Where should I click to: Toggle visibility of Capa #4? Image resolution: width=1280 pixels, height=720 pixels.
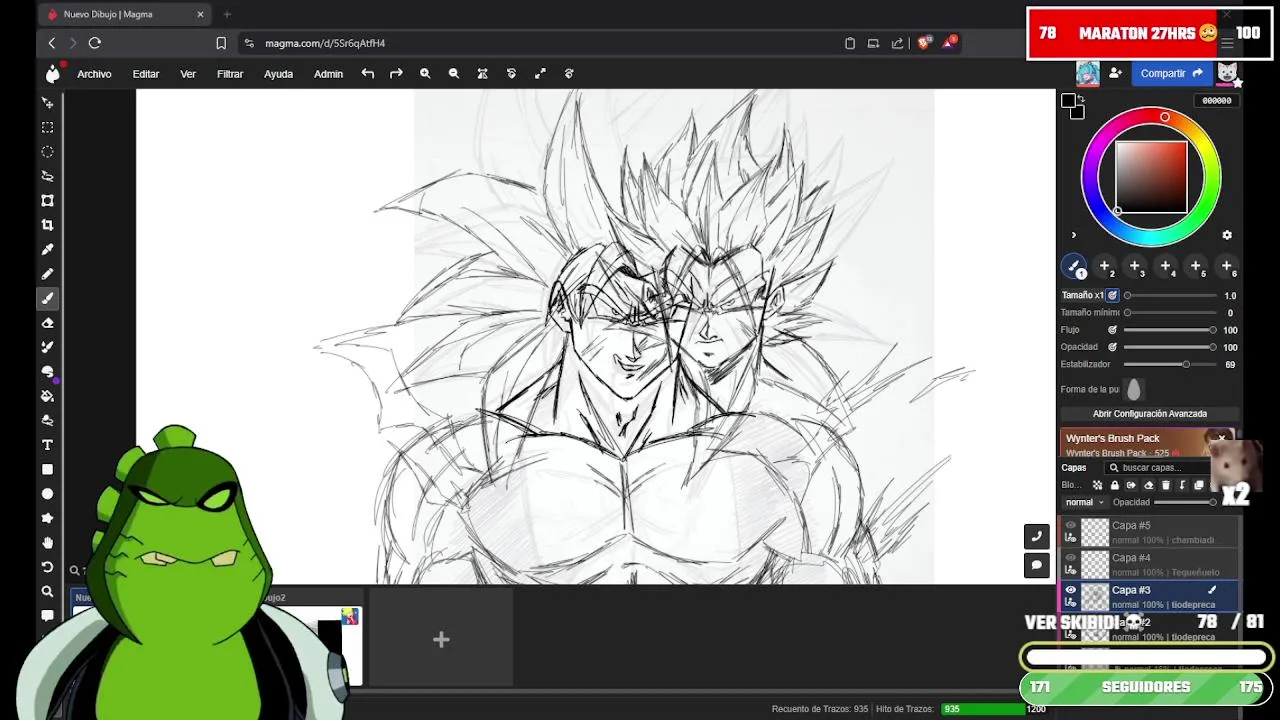pos(1070,557)
